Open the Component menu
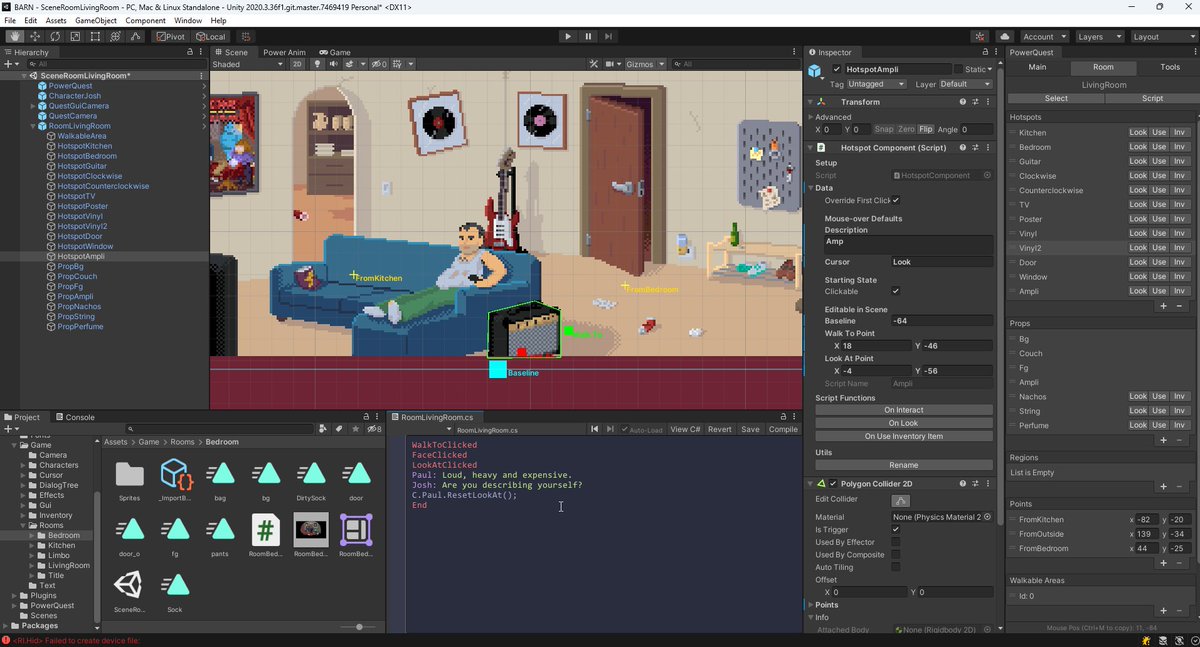 (x=145, y=20)
